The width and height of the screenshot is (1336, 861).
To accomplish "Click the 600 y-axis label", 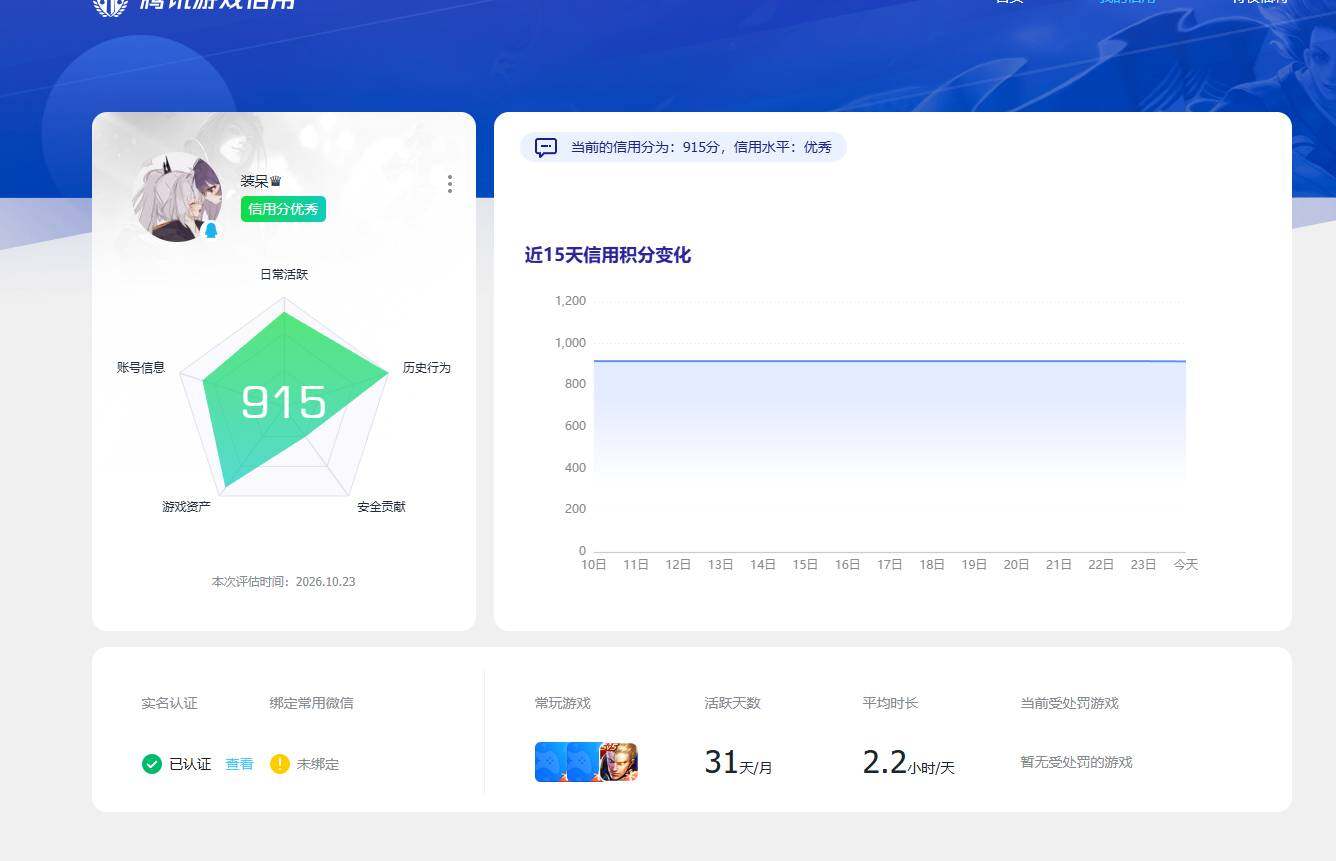I will tap(575, 426).
